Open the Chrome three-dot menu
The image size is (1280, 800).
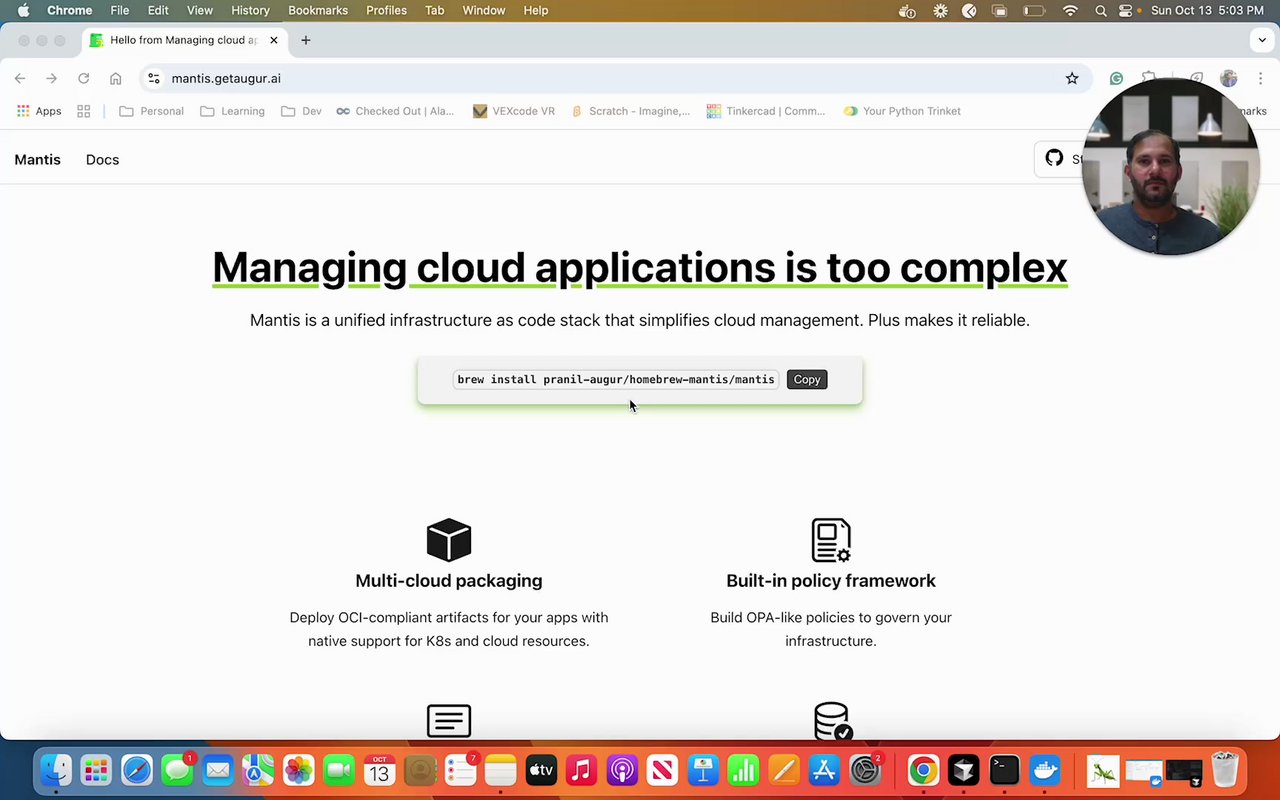[x=1260, y=78]
